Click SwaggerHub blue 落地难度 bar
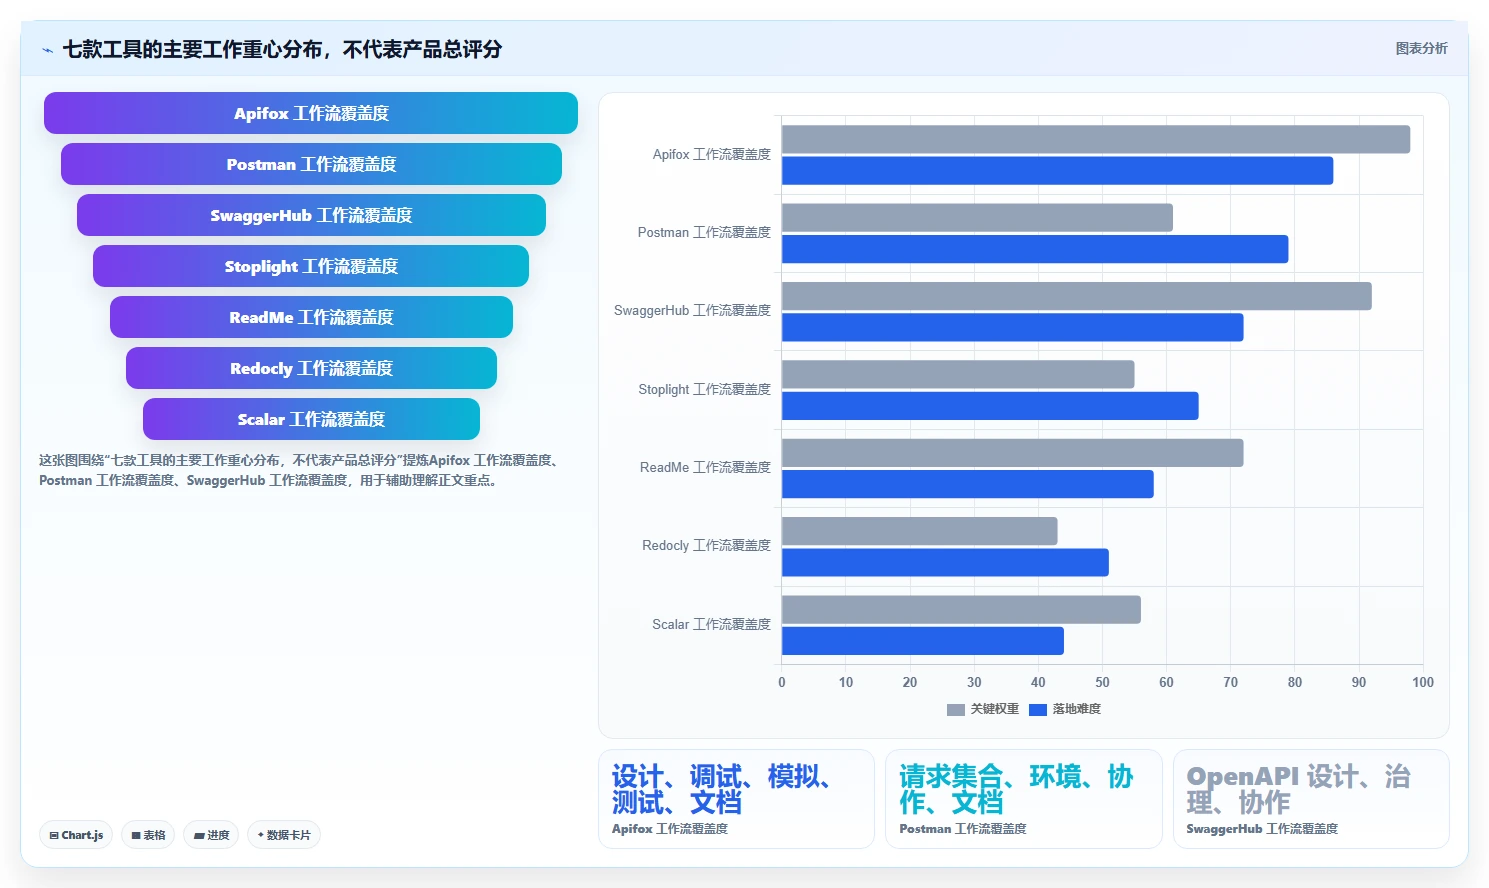The width and height of the screenshot is (1489, 888). tap(1012, 327)
